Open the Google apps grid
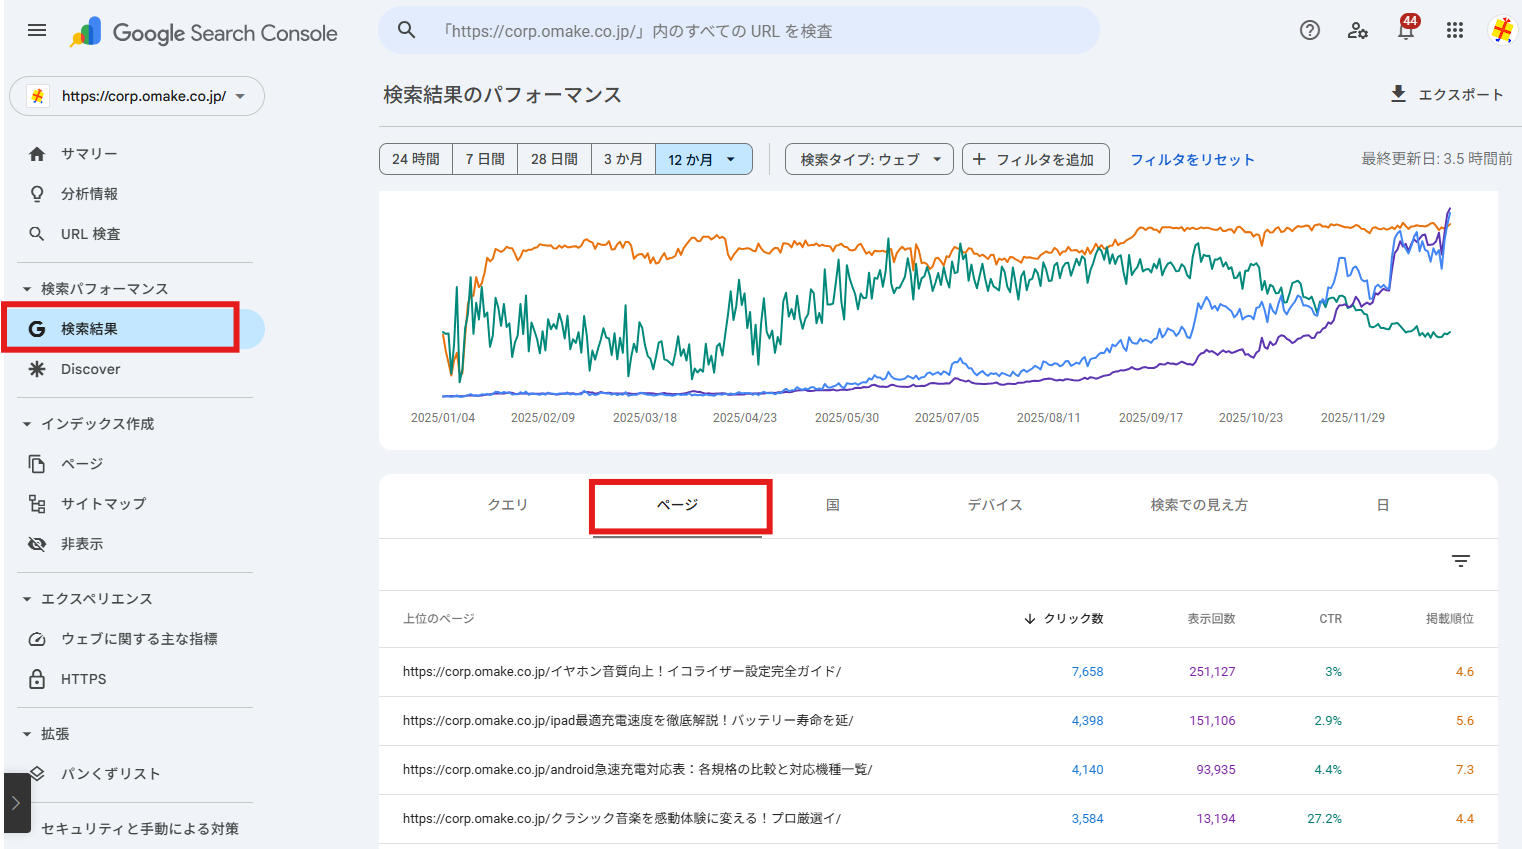Viewport: 1522px width, 849px height. 1454,30
